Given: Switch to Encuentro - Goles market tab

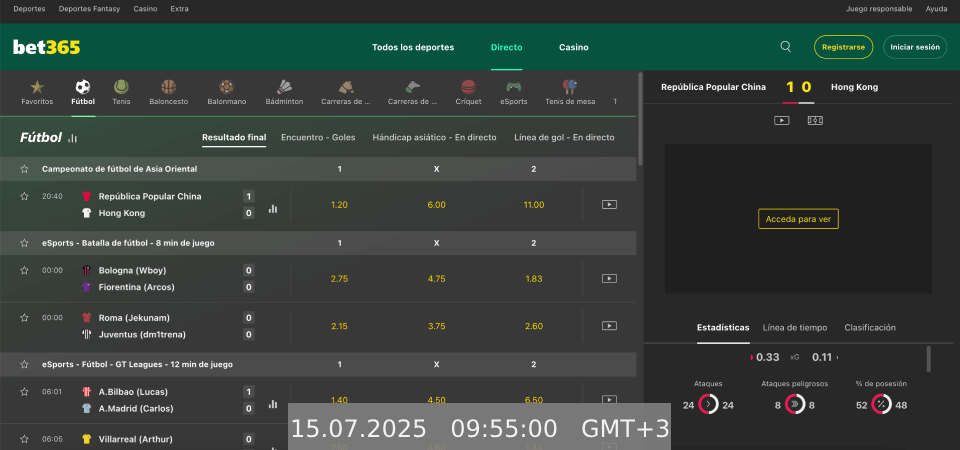Looking at the screenshot, I should (318, 137).
